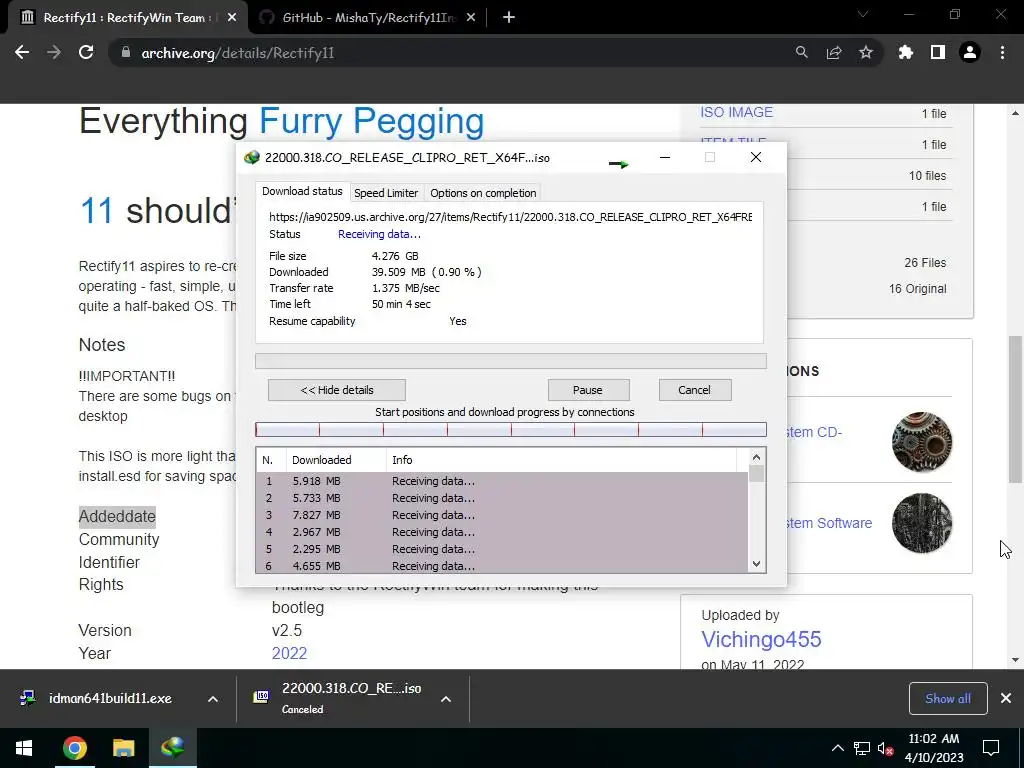The image size is (1024, 768).
Task: Expand idman641build11.exe download options
Action: pos(213,699)
